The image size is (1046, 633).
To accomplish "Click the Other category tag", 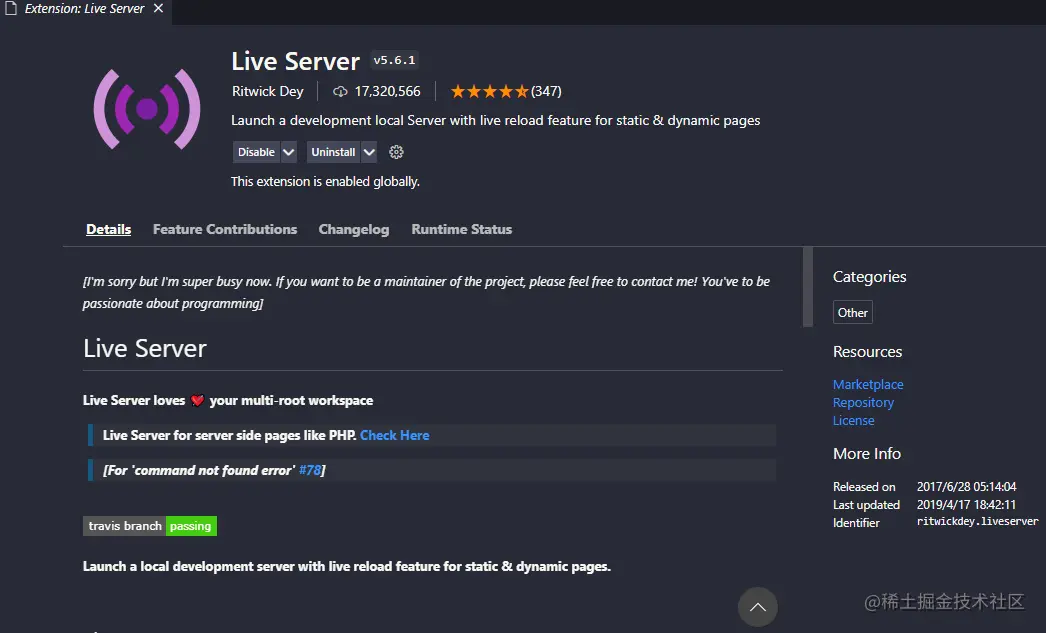I will 853,312.
